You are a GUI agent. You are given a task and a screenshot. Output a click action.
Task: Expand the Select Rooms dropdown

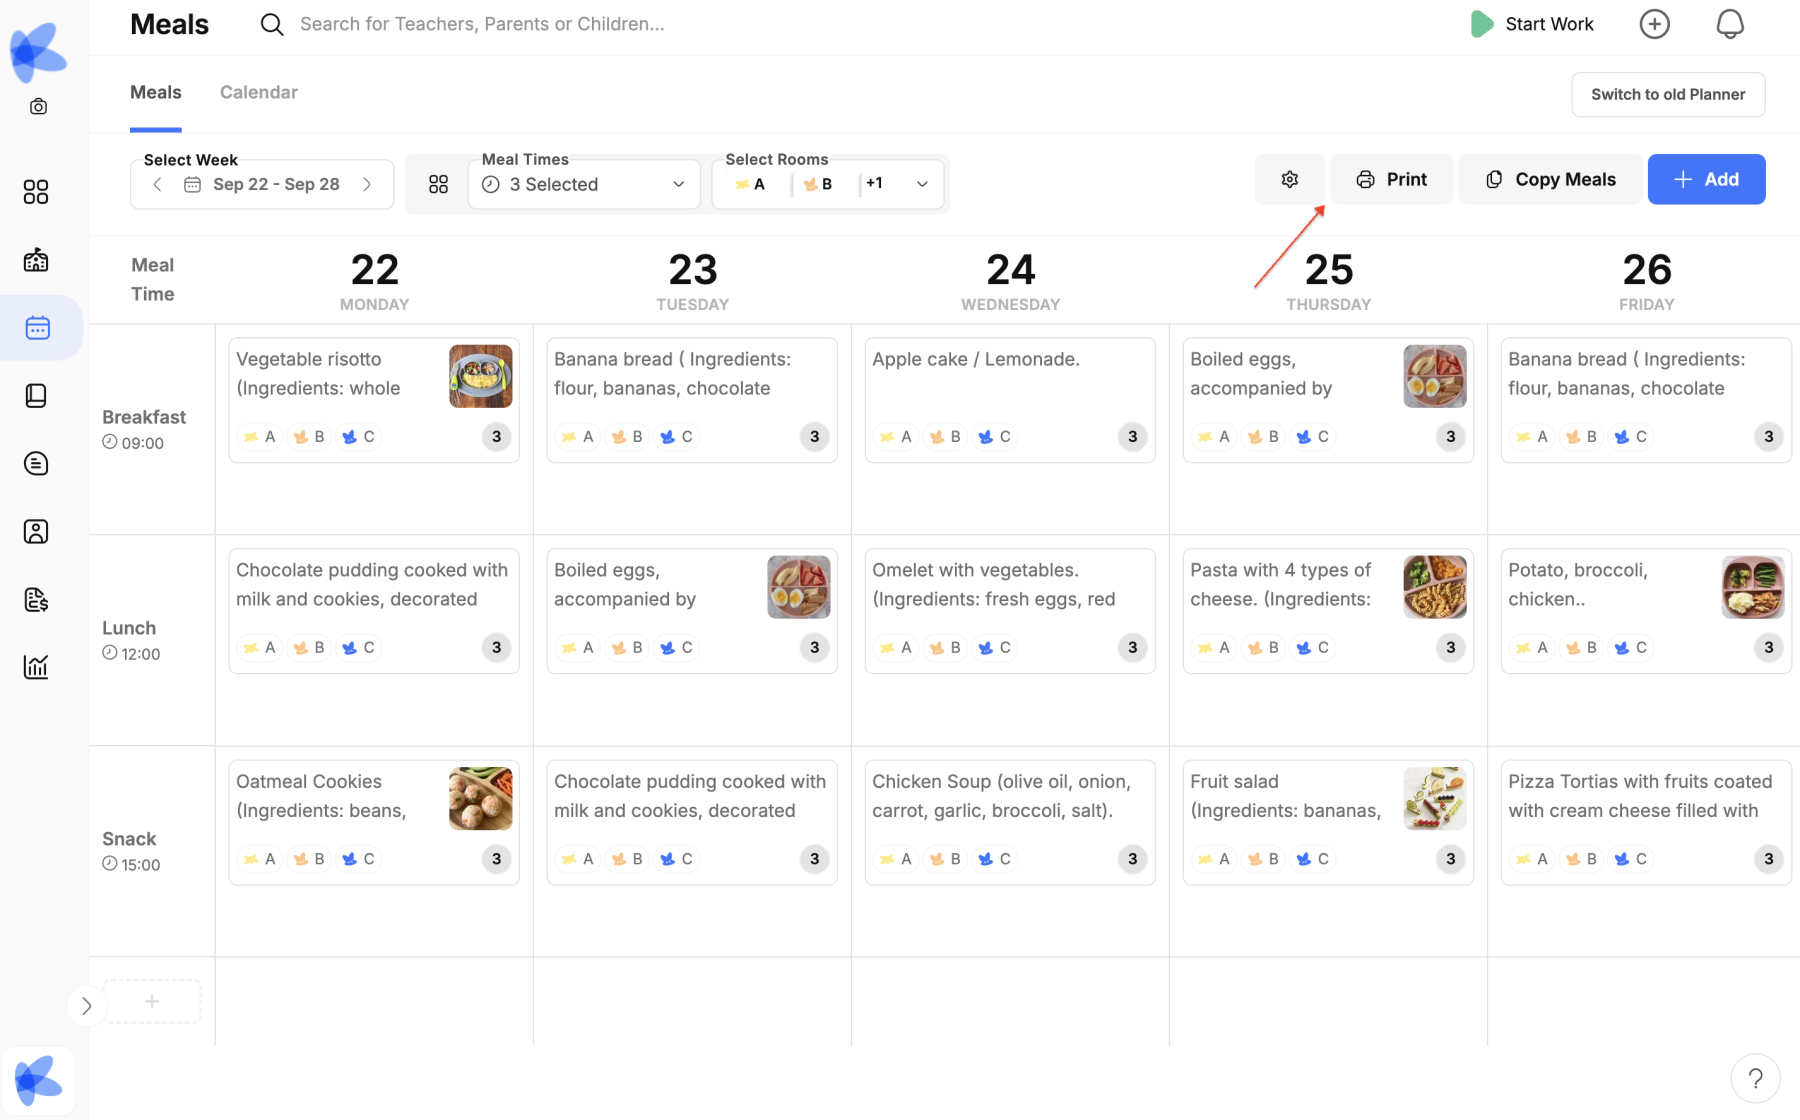(x=922, y=184)
